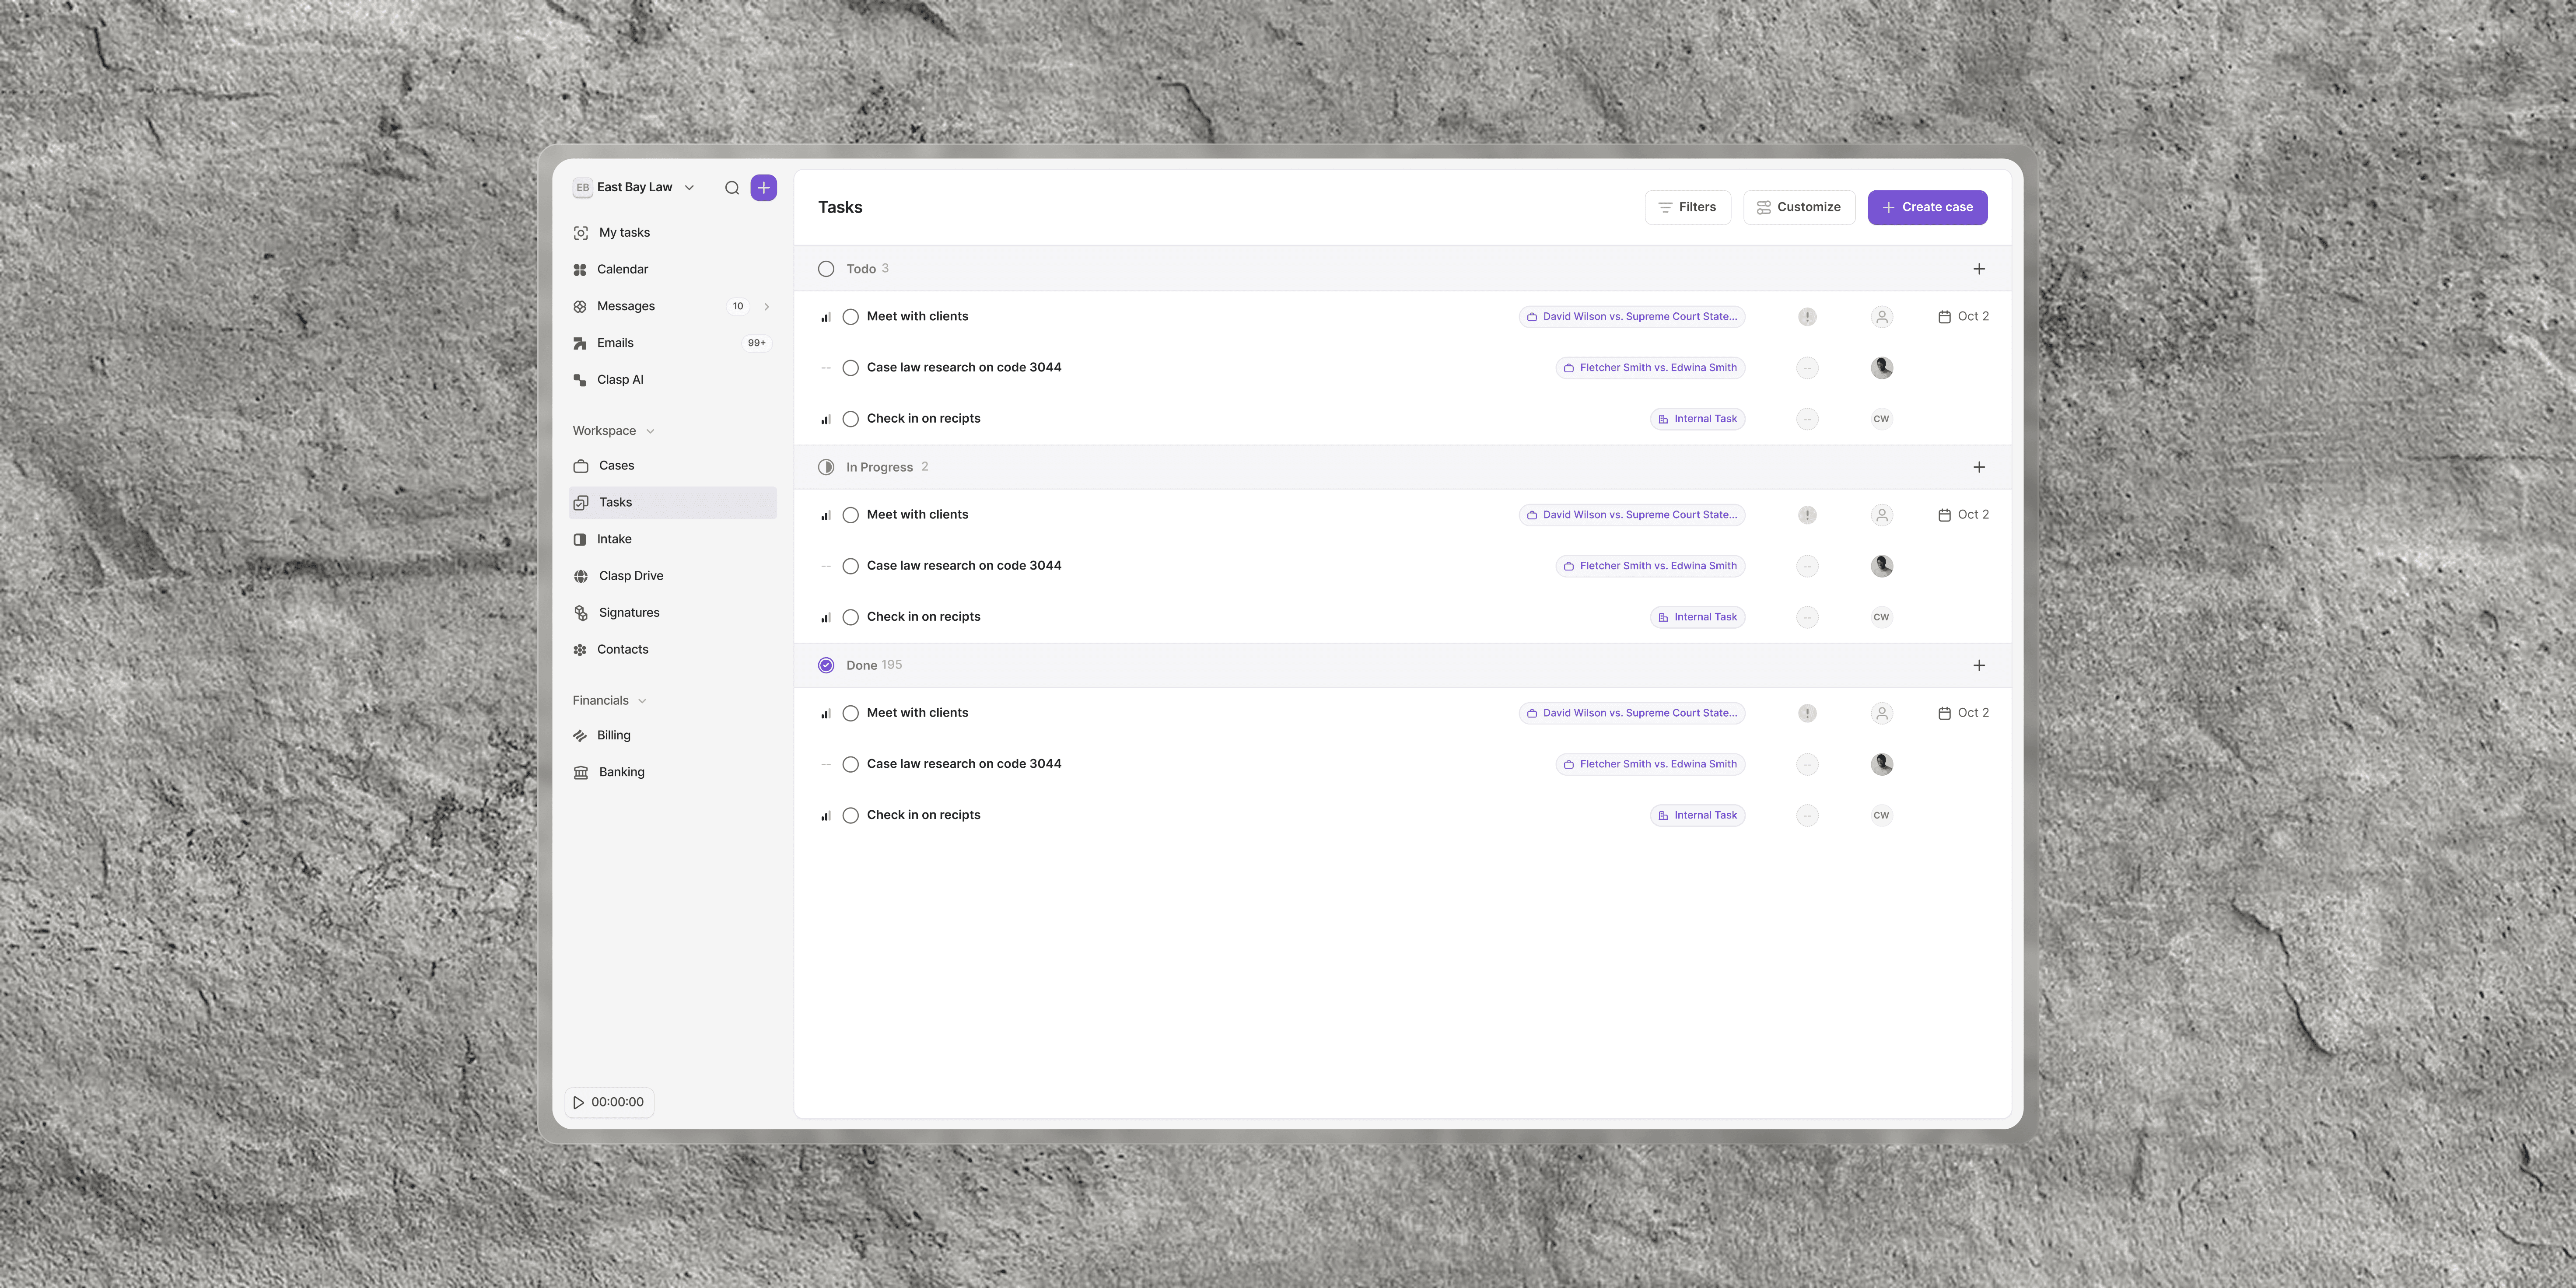Open Clasp Drive from the sidebar

630,576
